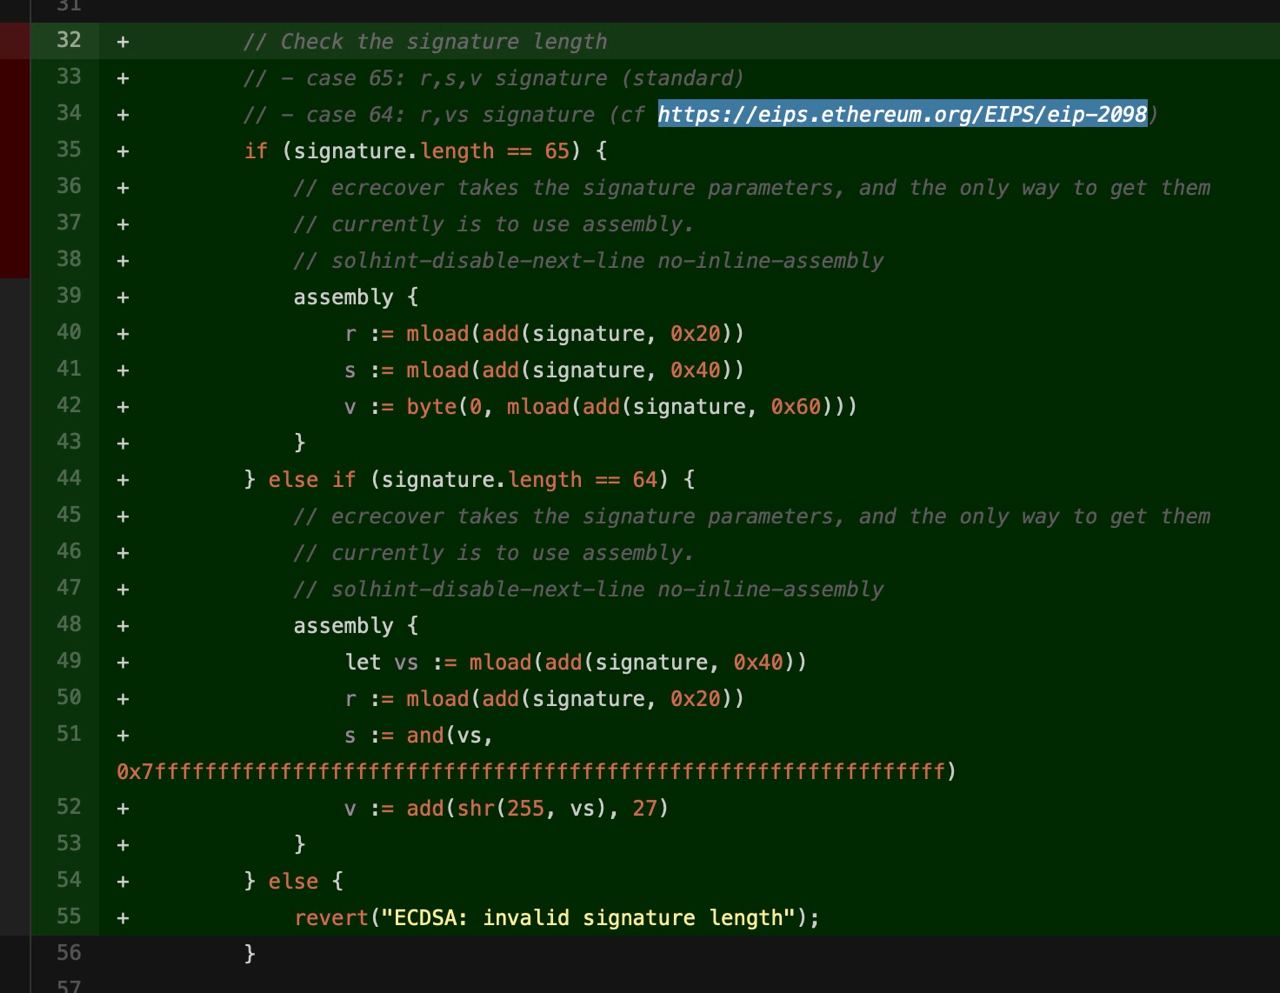Click "v := byte(0, mload(add(signature, 0x60)))" statement

tap(601, 407)
